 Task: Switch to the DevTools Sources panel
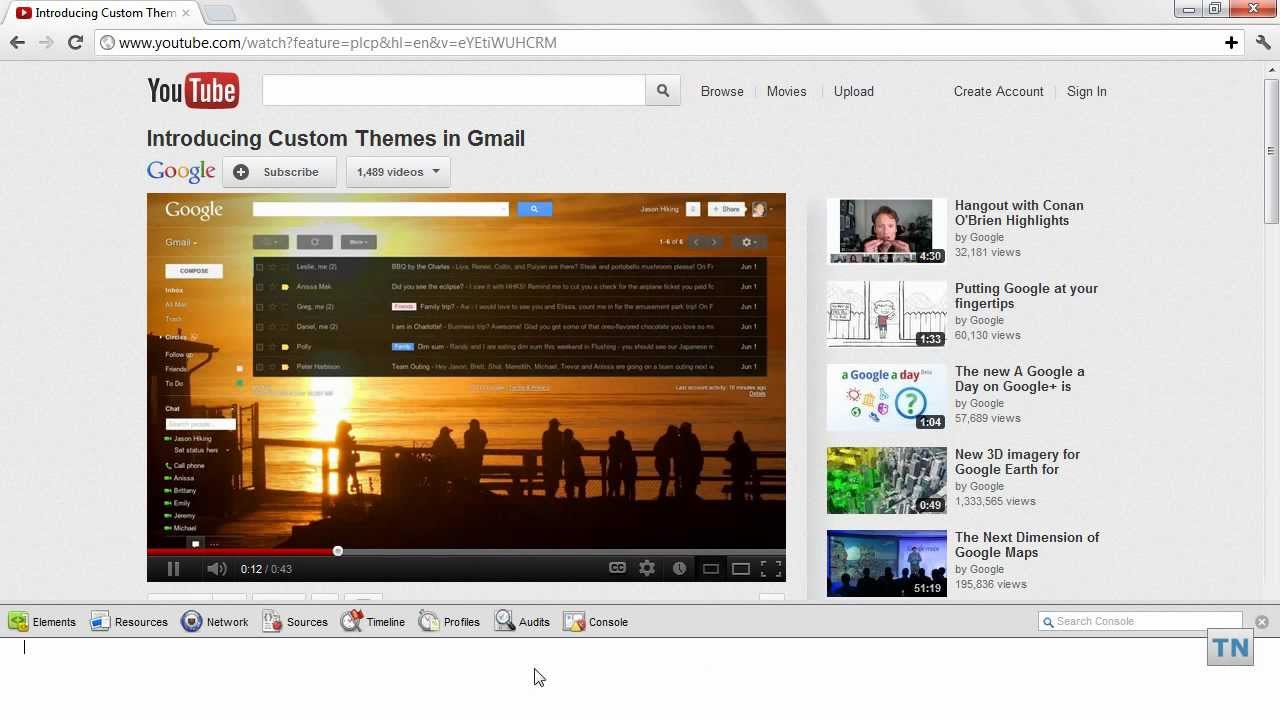295,622
